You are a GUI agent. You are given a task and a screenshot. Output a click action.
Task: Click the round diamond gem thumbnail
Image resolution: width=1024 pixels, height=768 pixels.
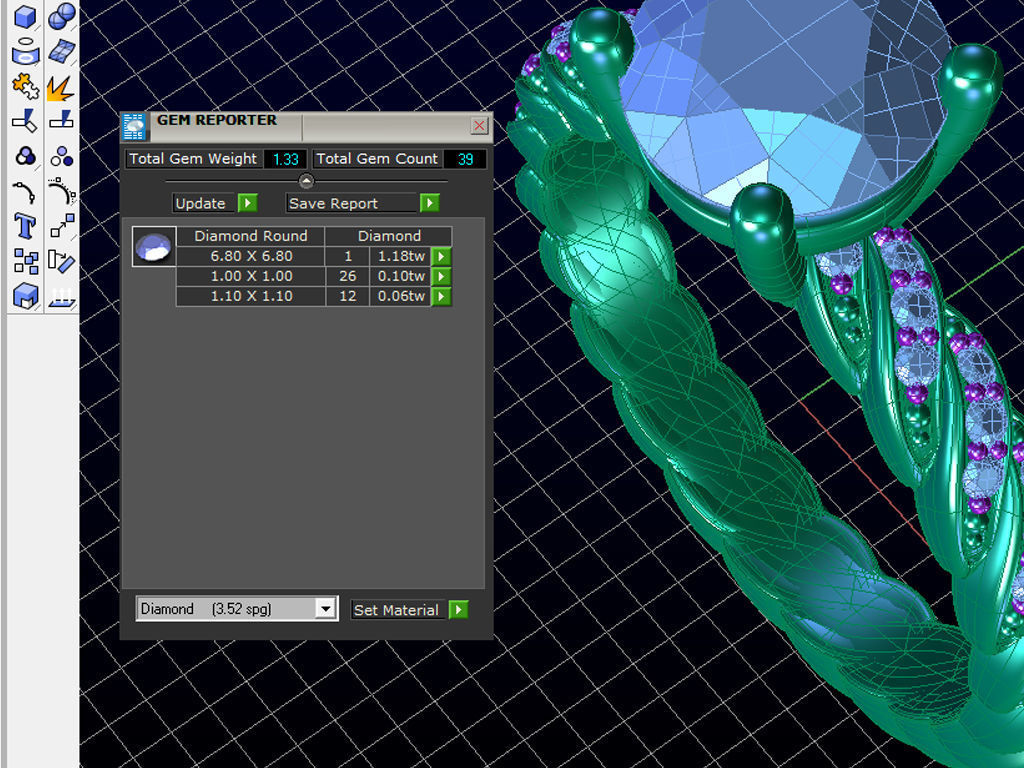(154, 247)
